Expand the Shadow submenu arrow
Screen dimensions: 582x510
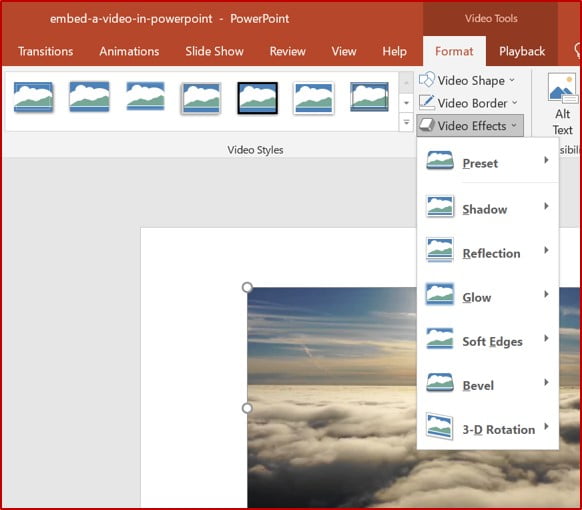tap(546, 206)
